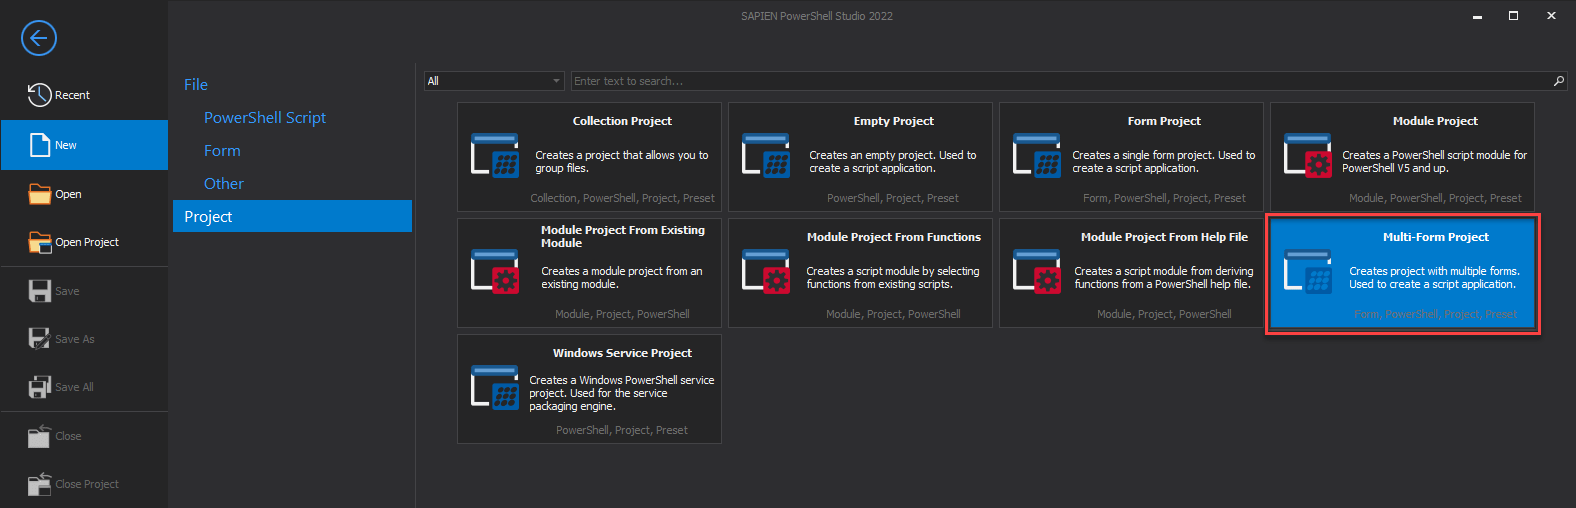
Task: Choose the Open Project menu label
Action: [87, 242]
